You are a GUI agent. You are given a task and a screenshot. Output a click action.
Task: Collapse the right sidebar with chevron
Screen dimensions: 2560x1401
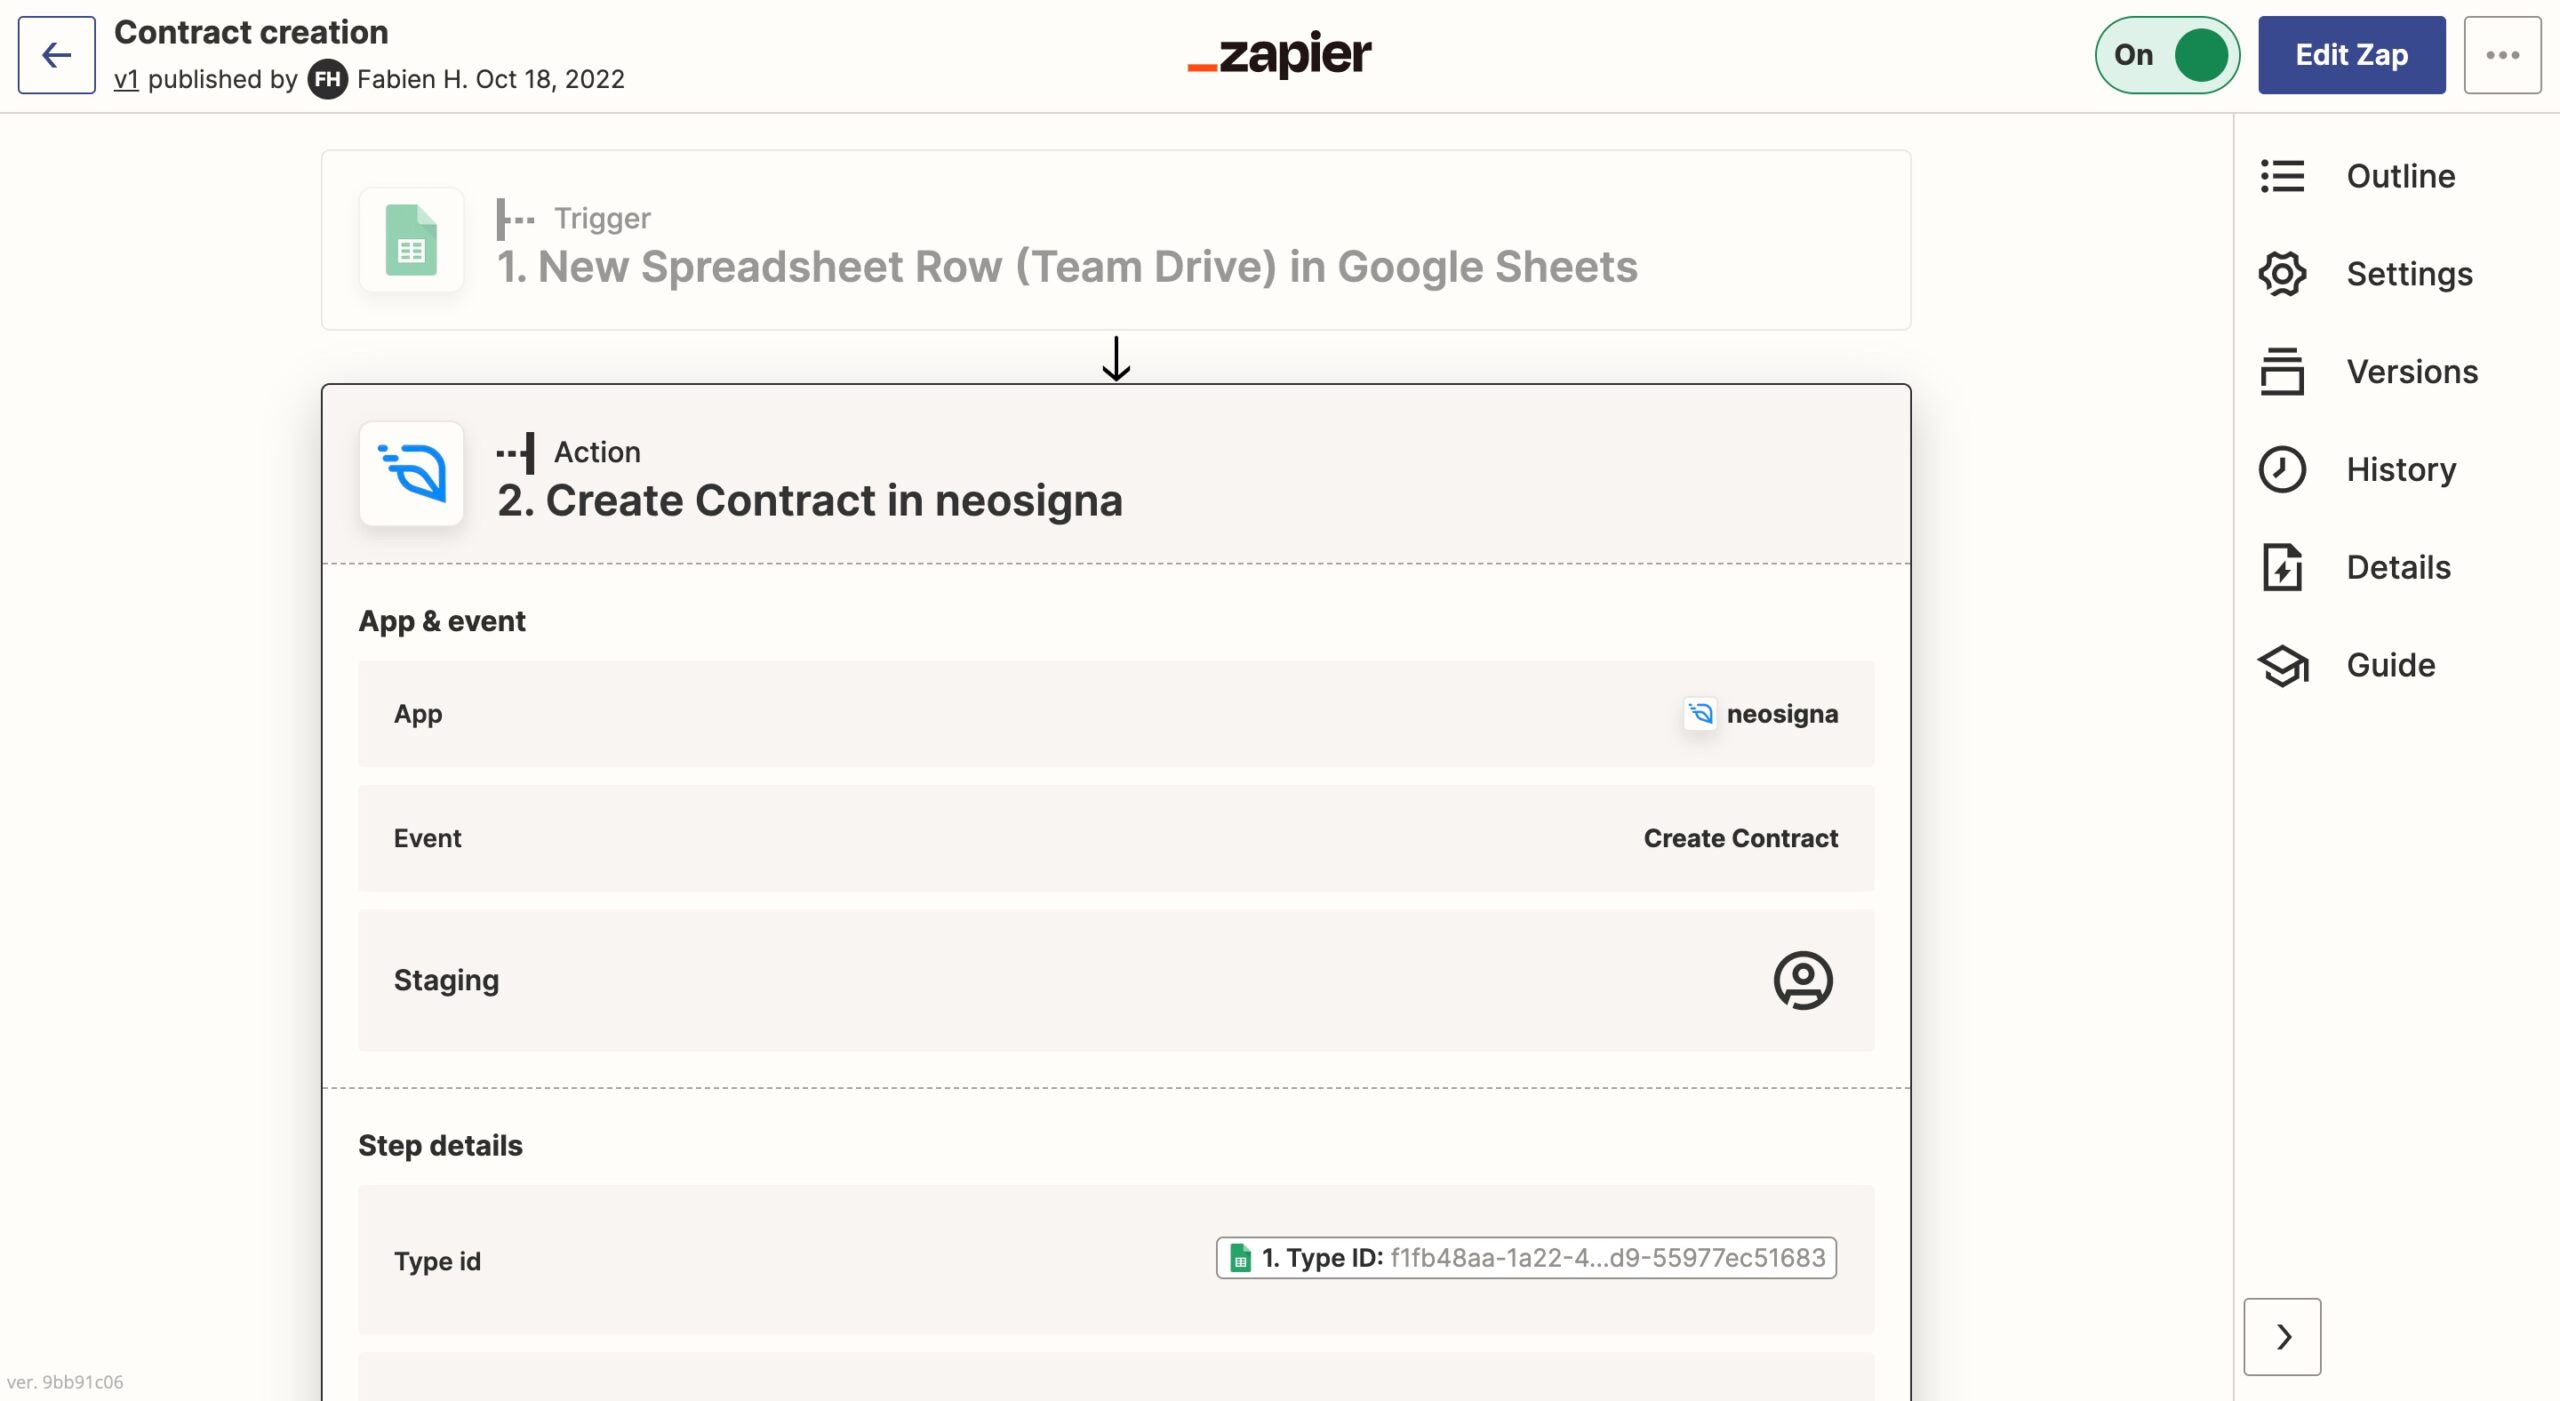point(2282,1337)
